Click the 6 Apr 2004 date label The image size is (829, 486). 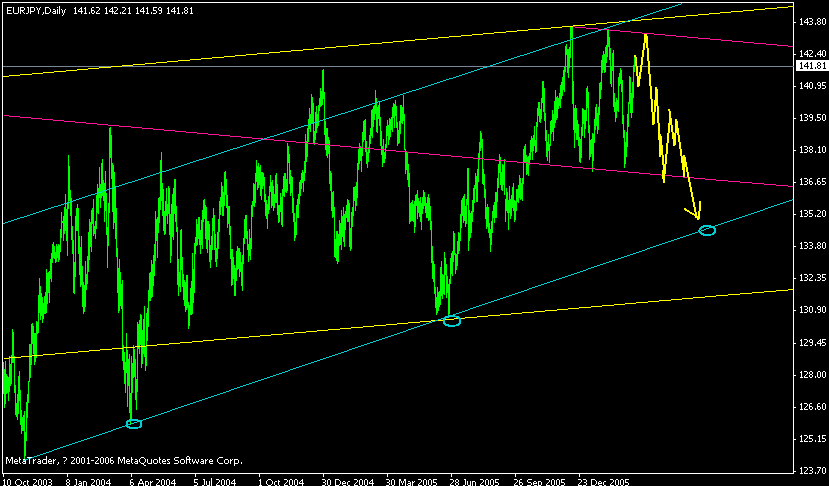click(x=153, y=481)
